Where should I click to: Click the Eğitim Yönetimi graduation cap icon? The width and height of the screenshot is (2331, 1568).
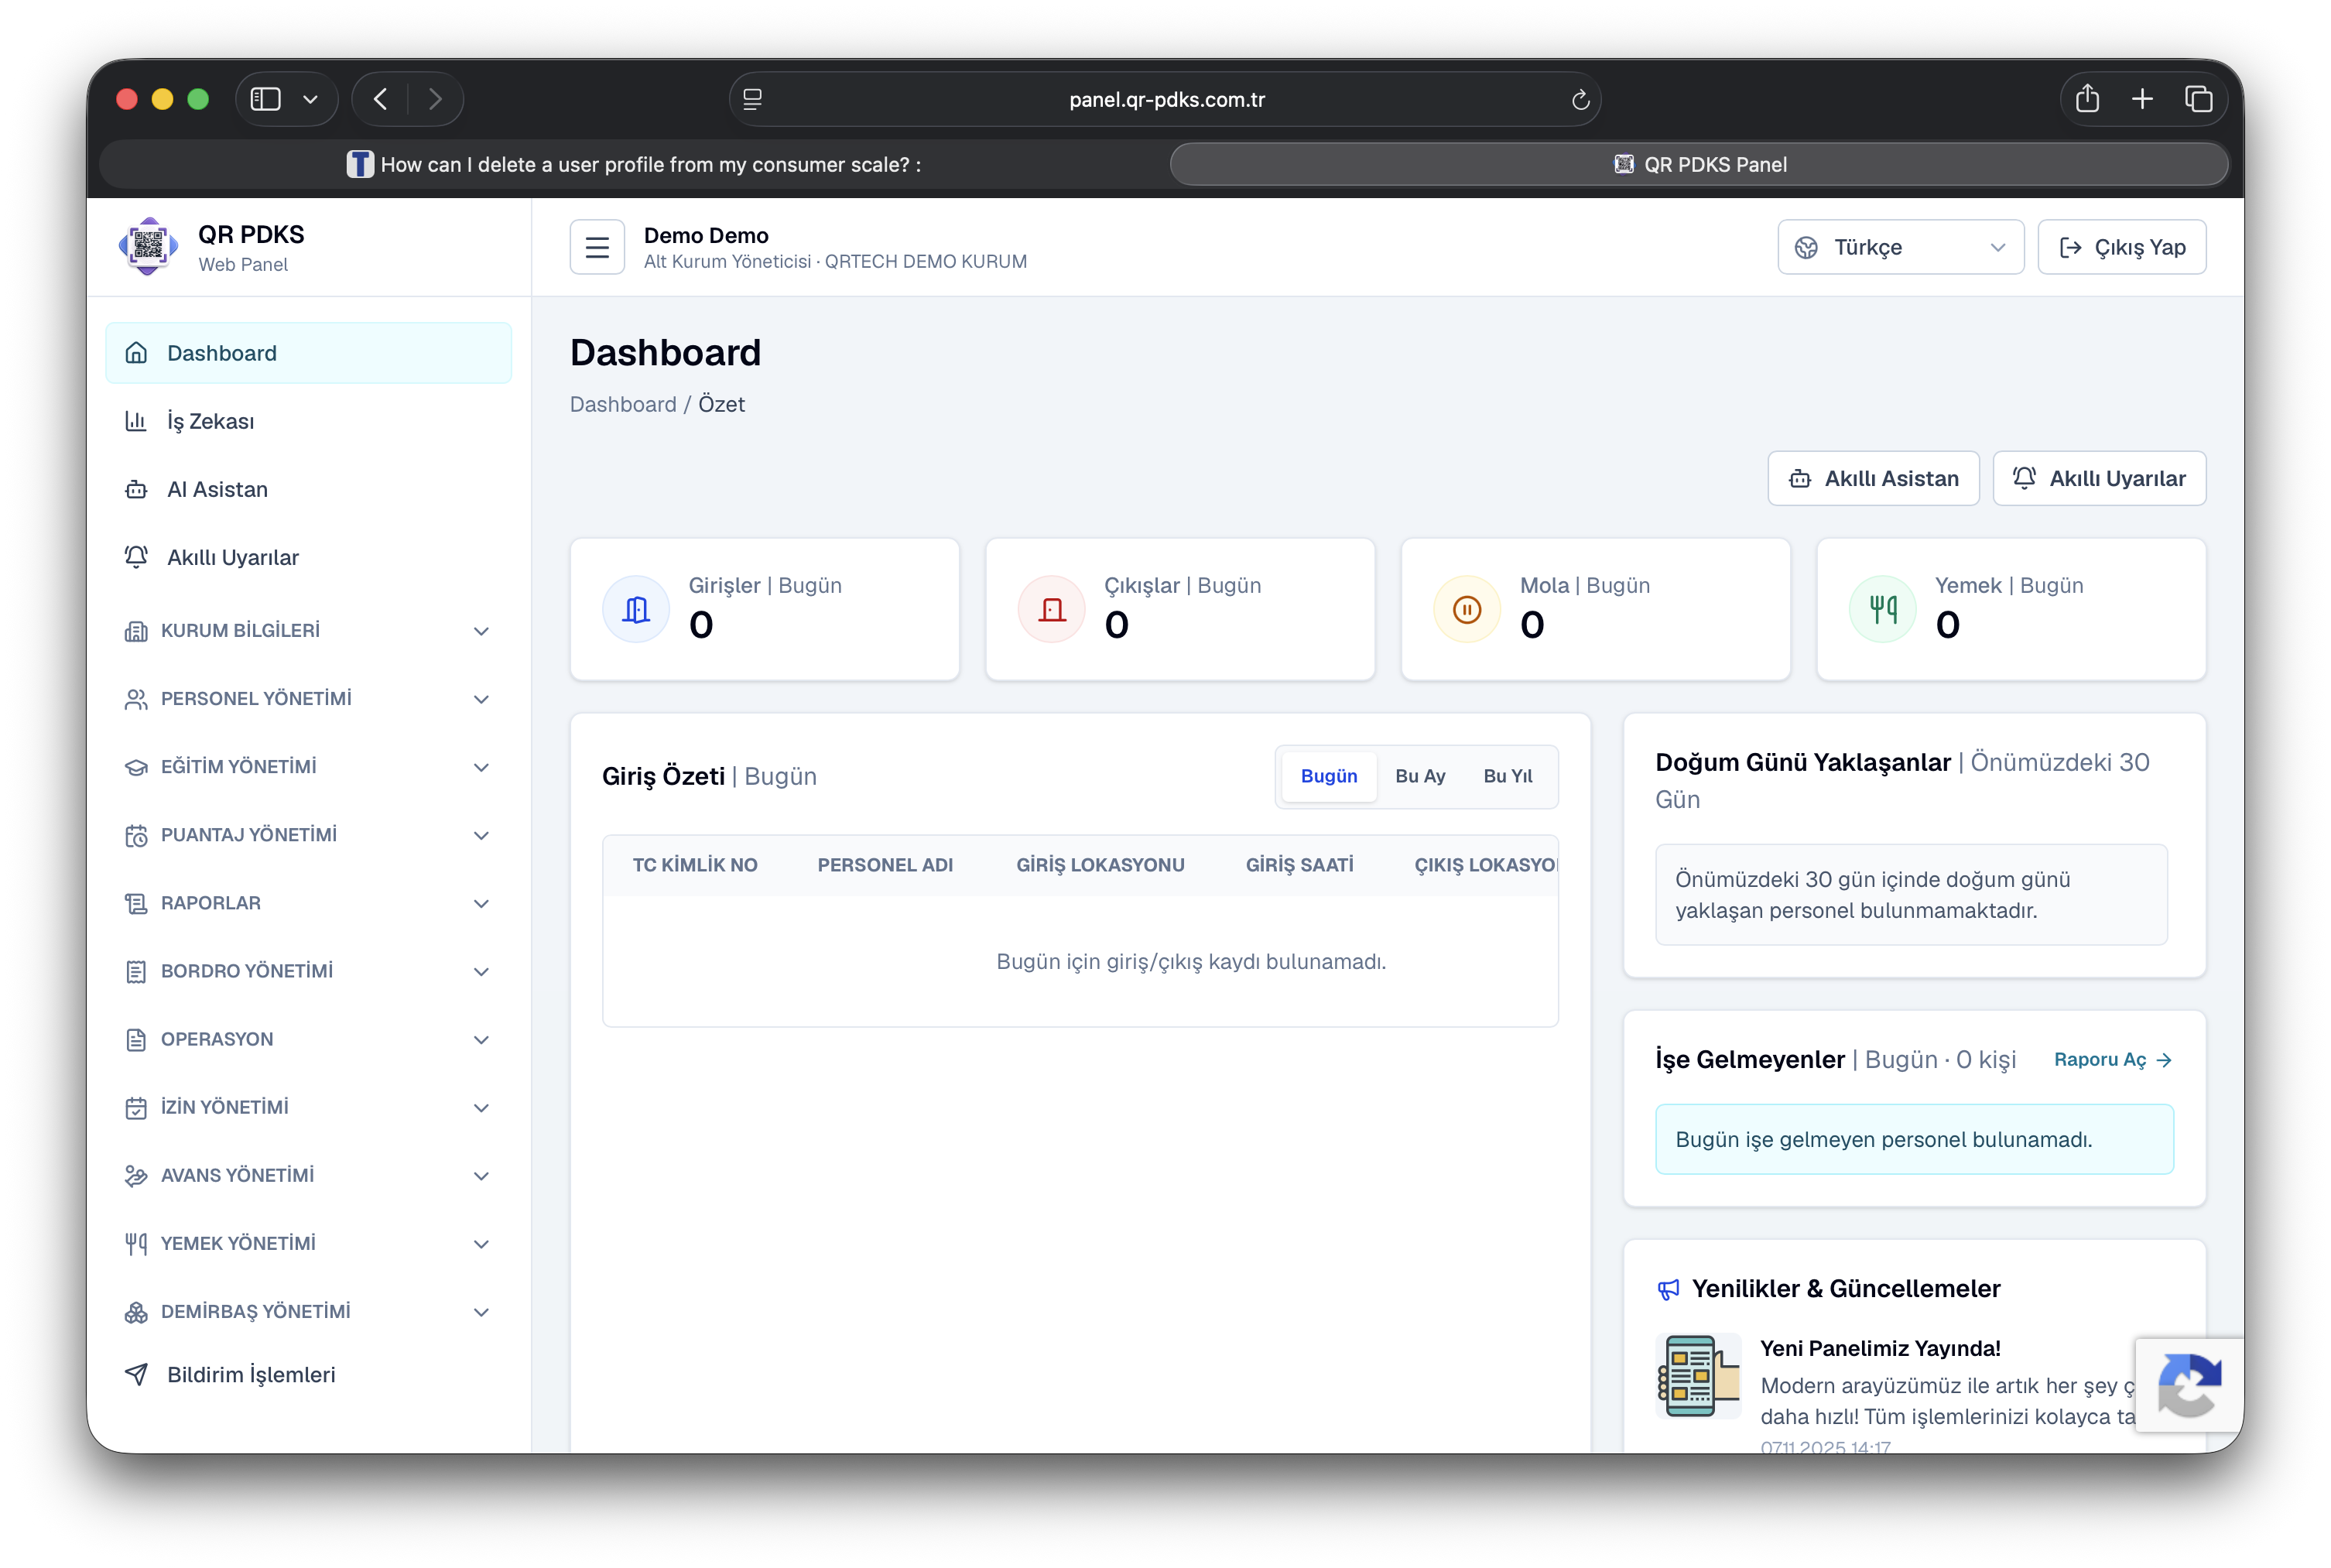pyautogui.click(x=136, y=767)
